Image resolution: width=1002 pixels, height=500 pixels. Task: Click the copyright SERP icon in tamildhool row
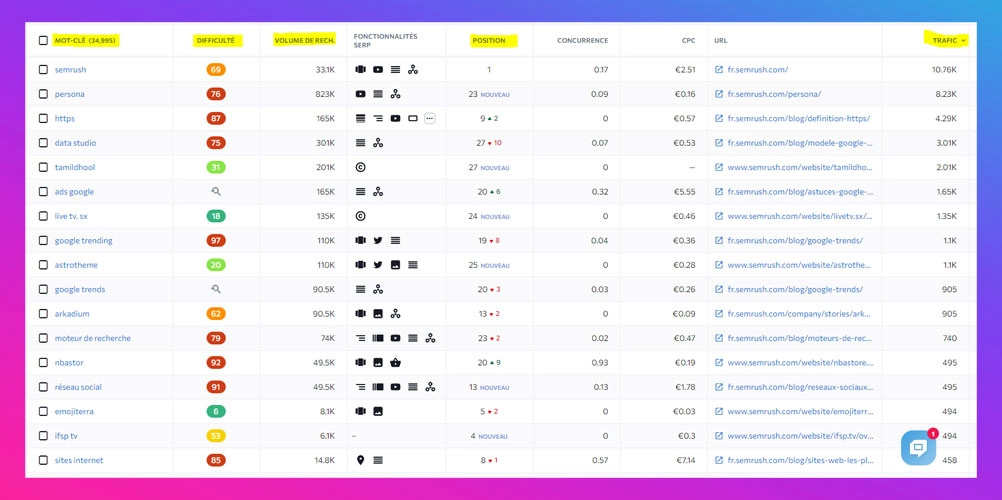point(360,168)
